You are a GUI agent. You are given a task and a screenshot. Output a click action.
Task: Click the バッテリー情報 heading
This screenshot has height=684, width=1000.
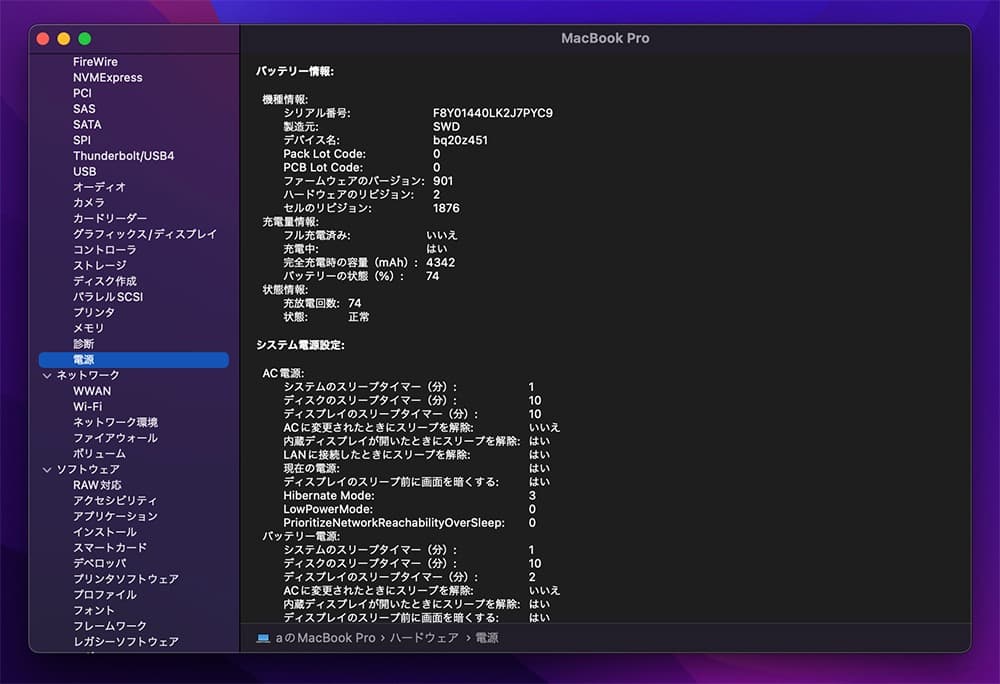295,71
